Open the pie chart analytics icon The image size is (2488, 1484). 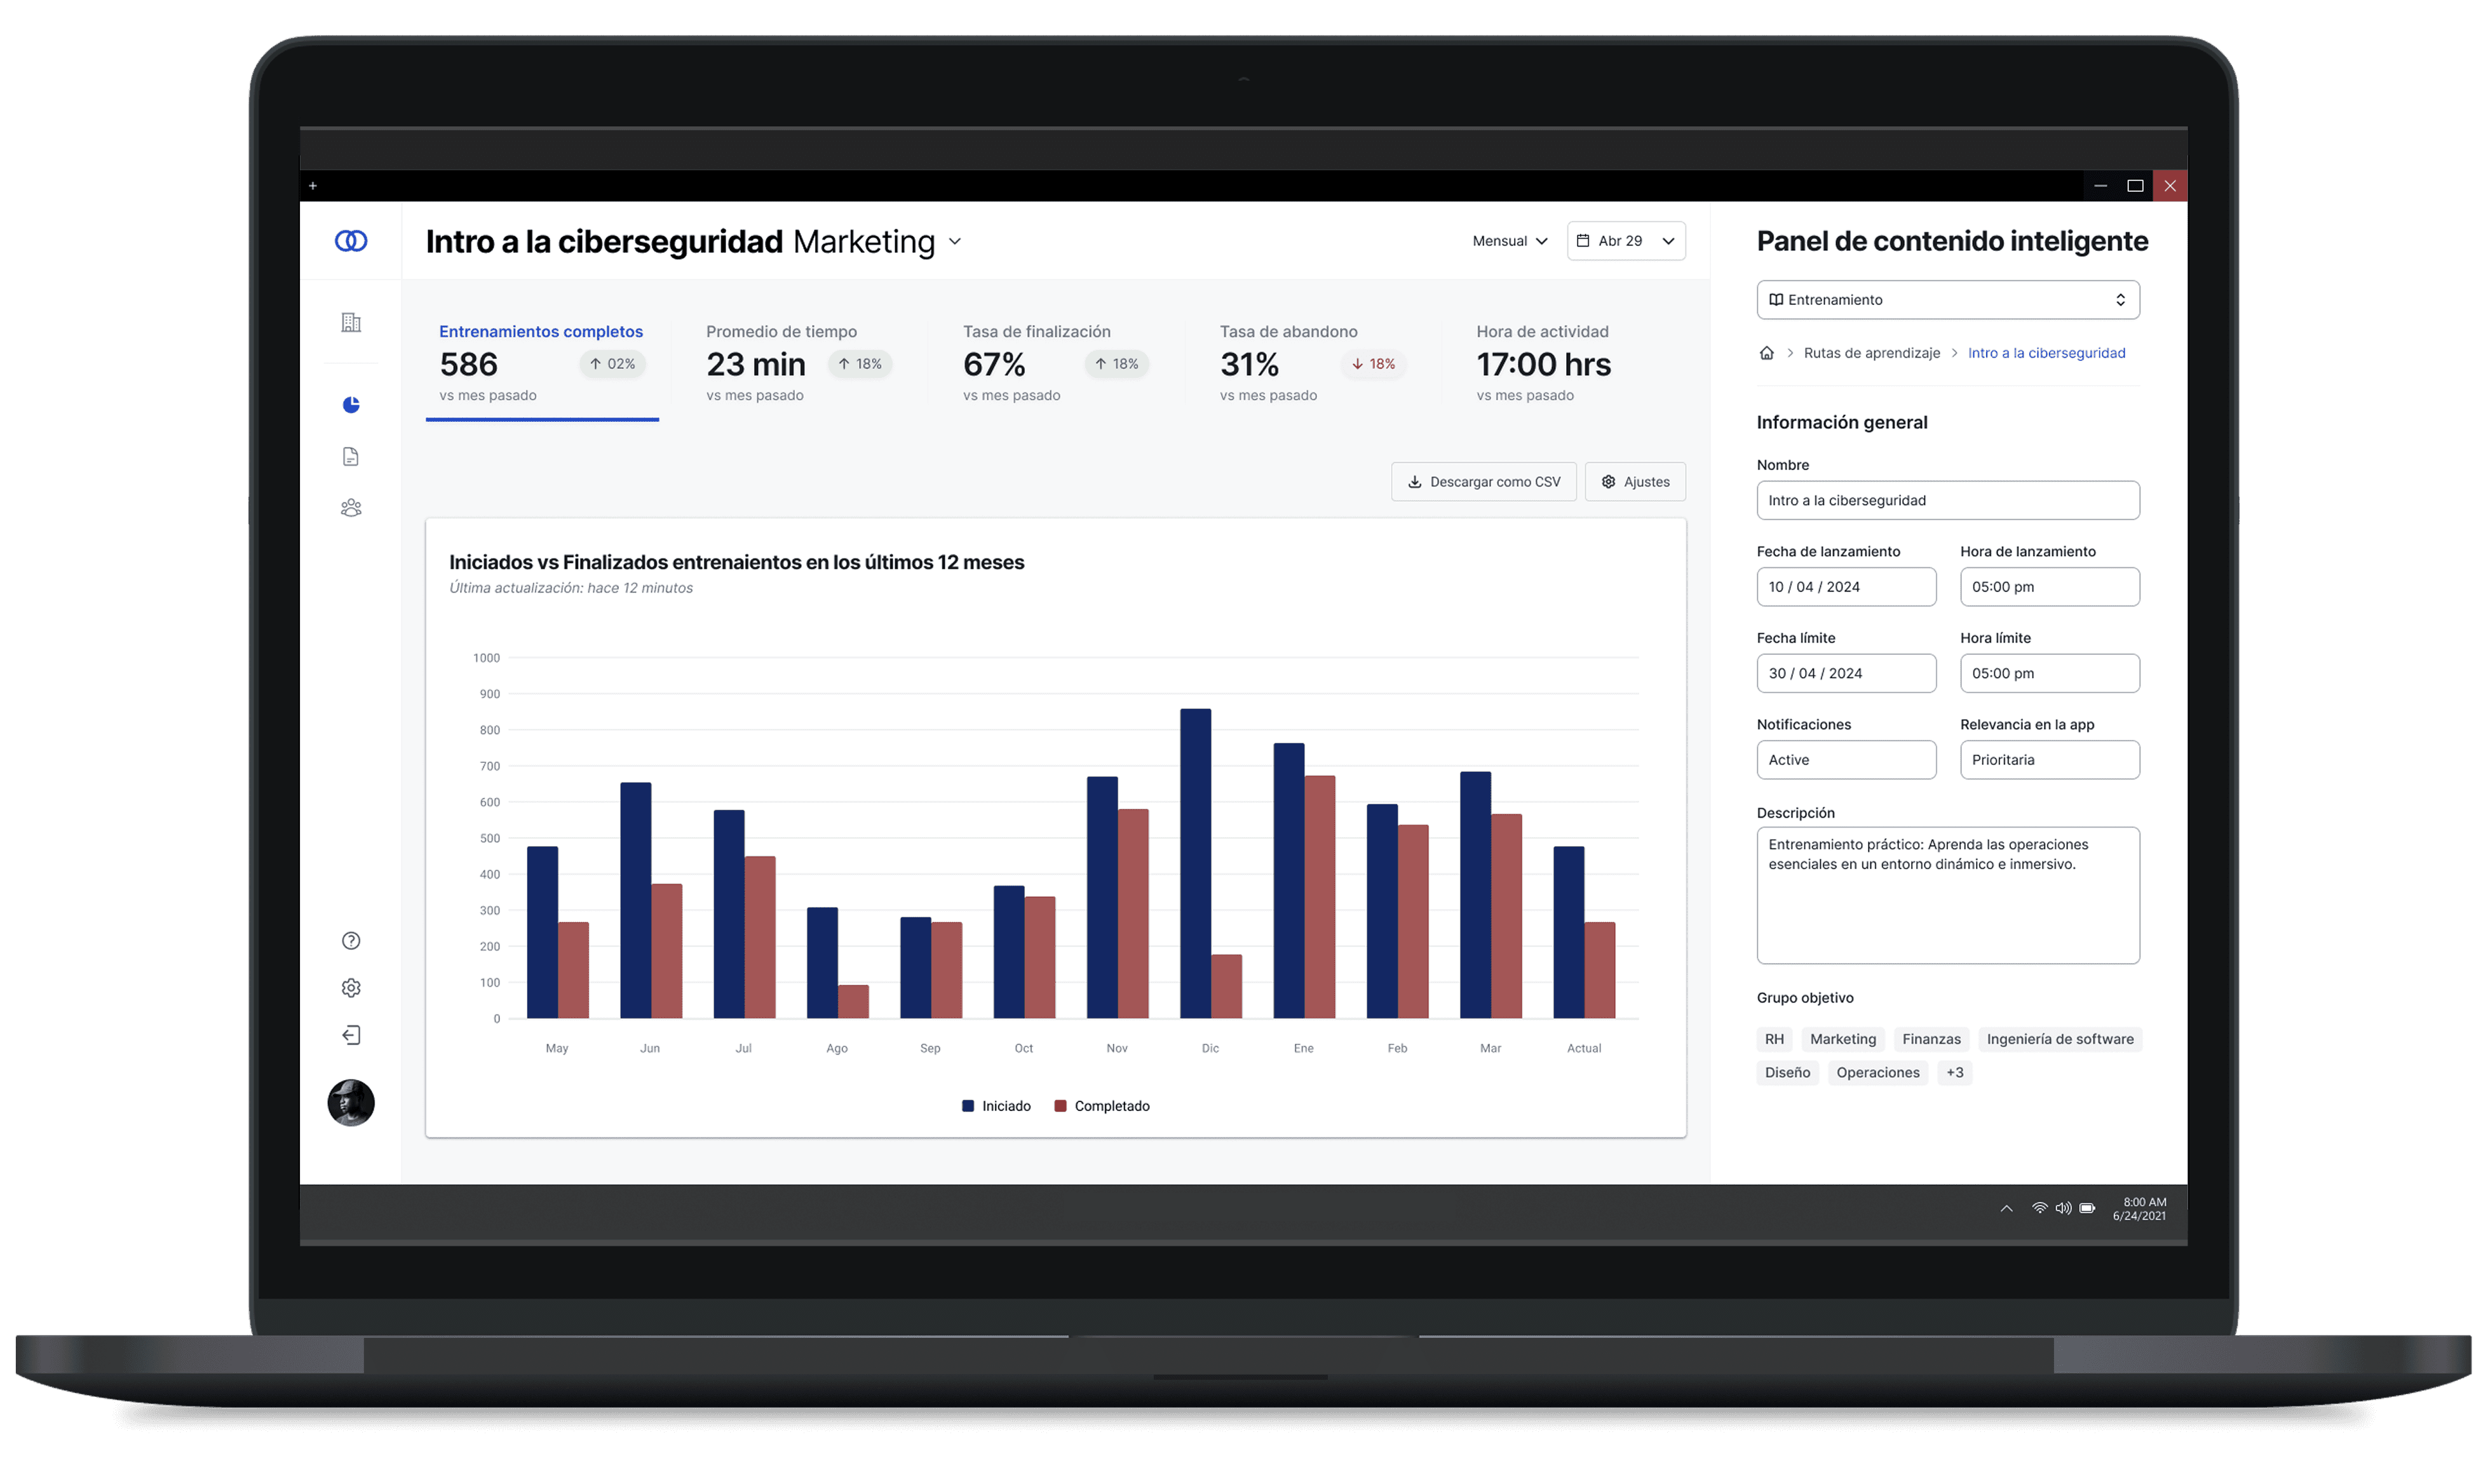point(350,405)
